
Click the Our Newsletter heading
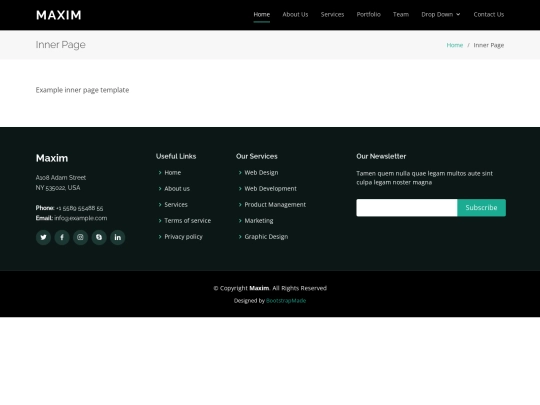[381, 156]
